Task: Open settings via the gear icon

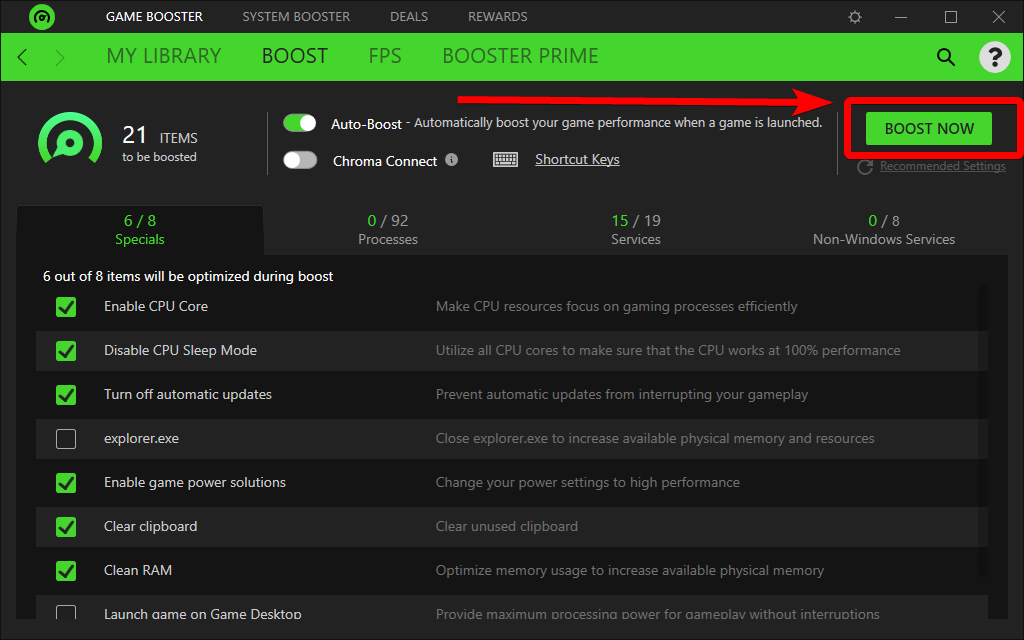Action: [855, 17]
